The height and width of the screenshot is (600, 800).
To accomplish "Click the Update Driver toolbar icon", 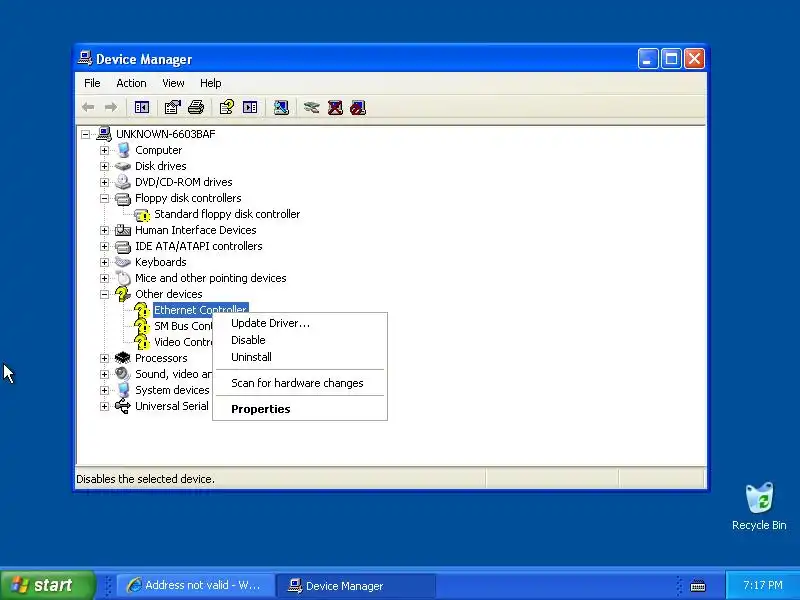I will 312,107.
